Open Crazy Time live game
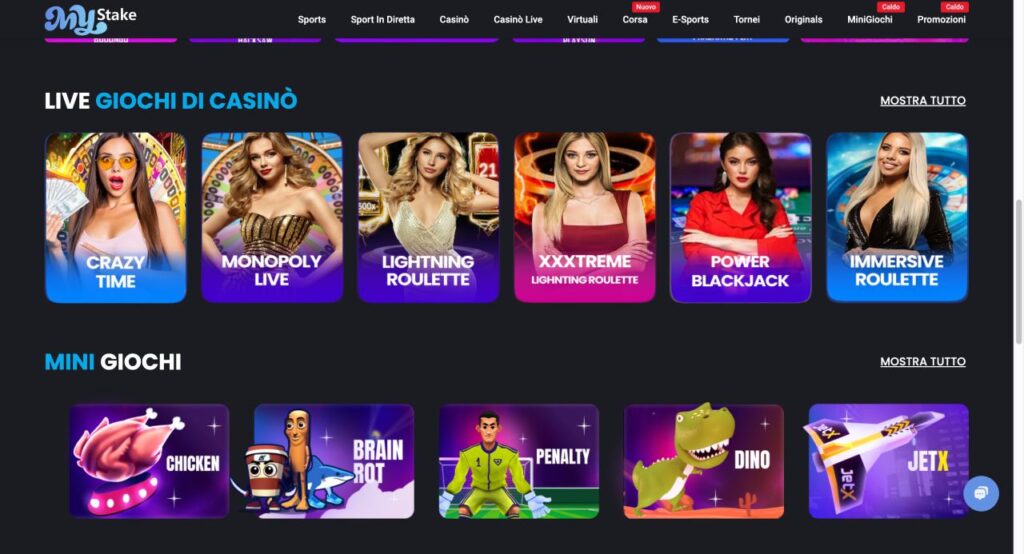Image resolution: width=1024 pixels, height=554 pixels. click(x=116, y=218)
